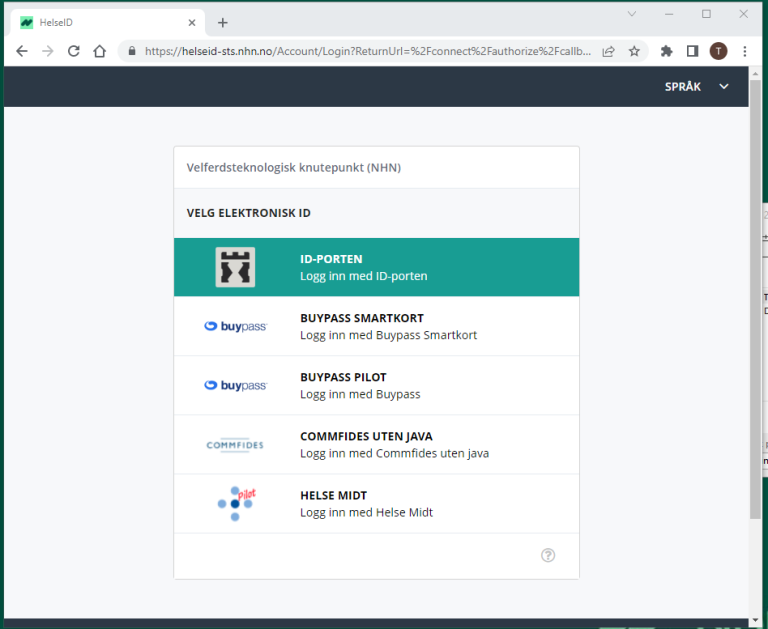Click the Commfides logo
The image size is (768, 629).
(x=235, y=445)
